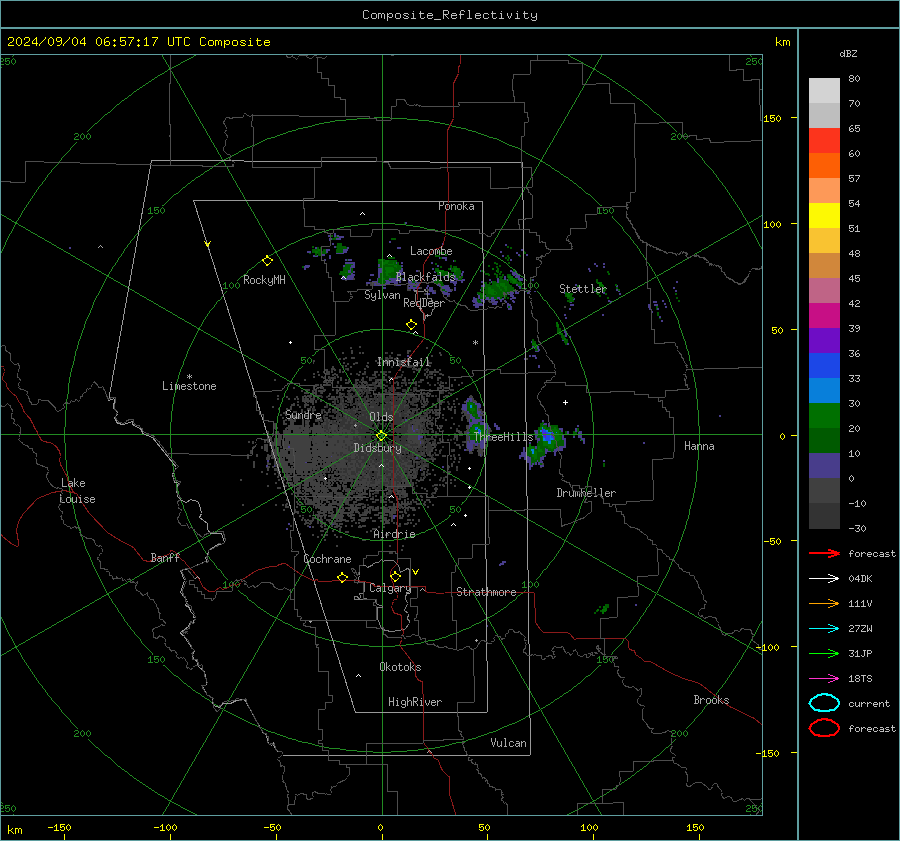
Task: Click the green echo west of Stettler
Action: [498, 286]
